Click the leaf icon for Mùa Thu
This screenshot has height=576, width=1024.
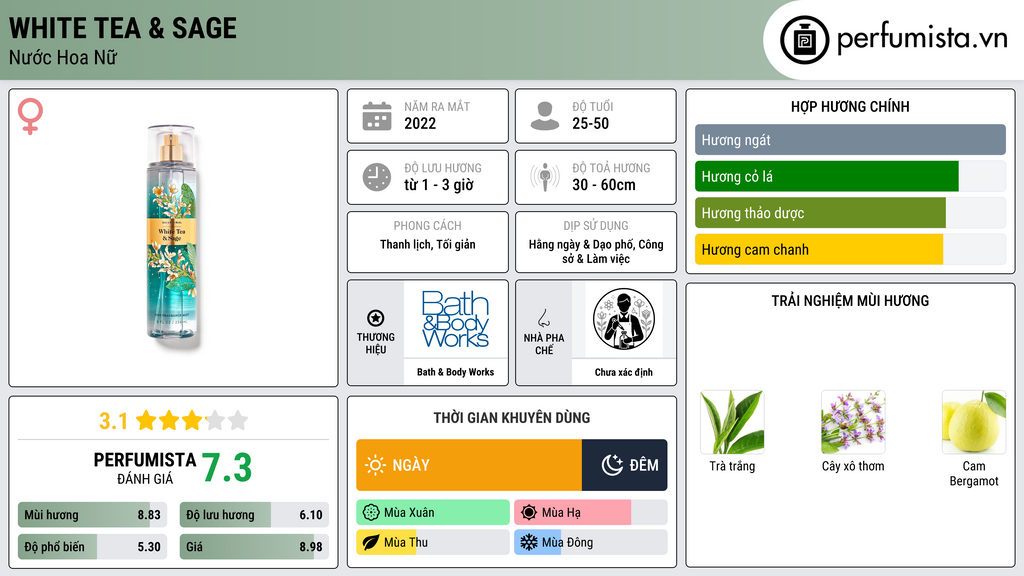click(370, 542)
